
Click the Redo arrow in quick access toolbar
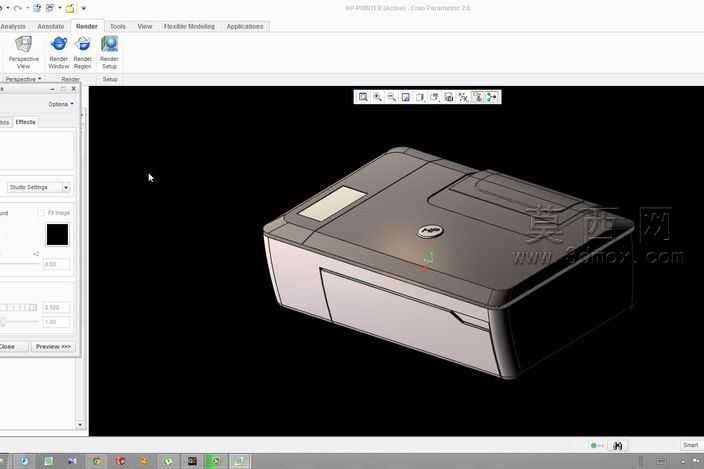[x=18, y=8]
